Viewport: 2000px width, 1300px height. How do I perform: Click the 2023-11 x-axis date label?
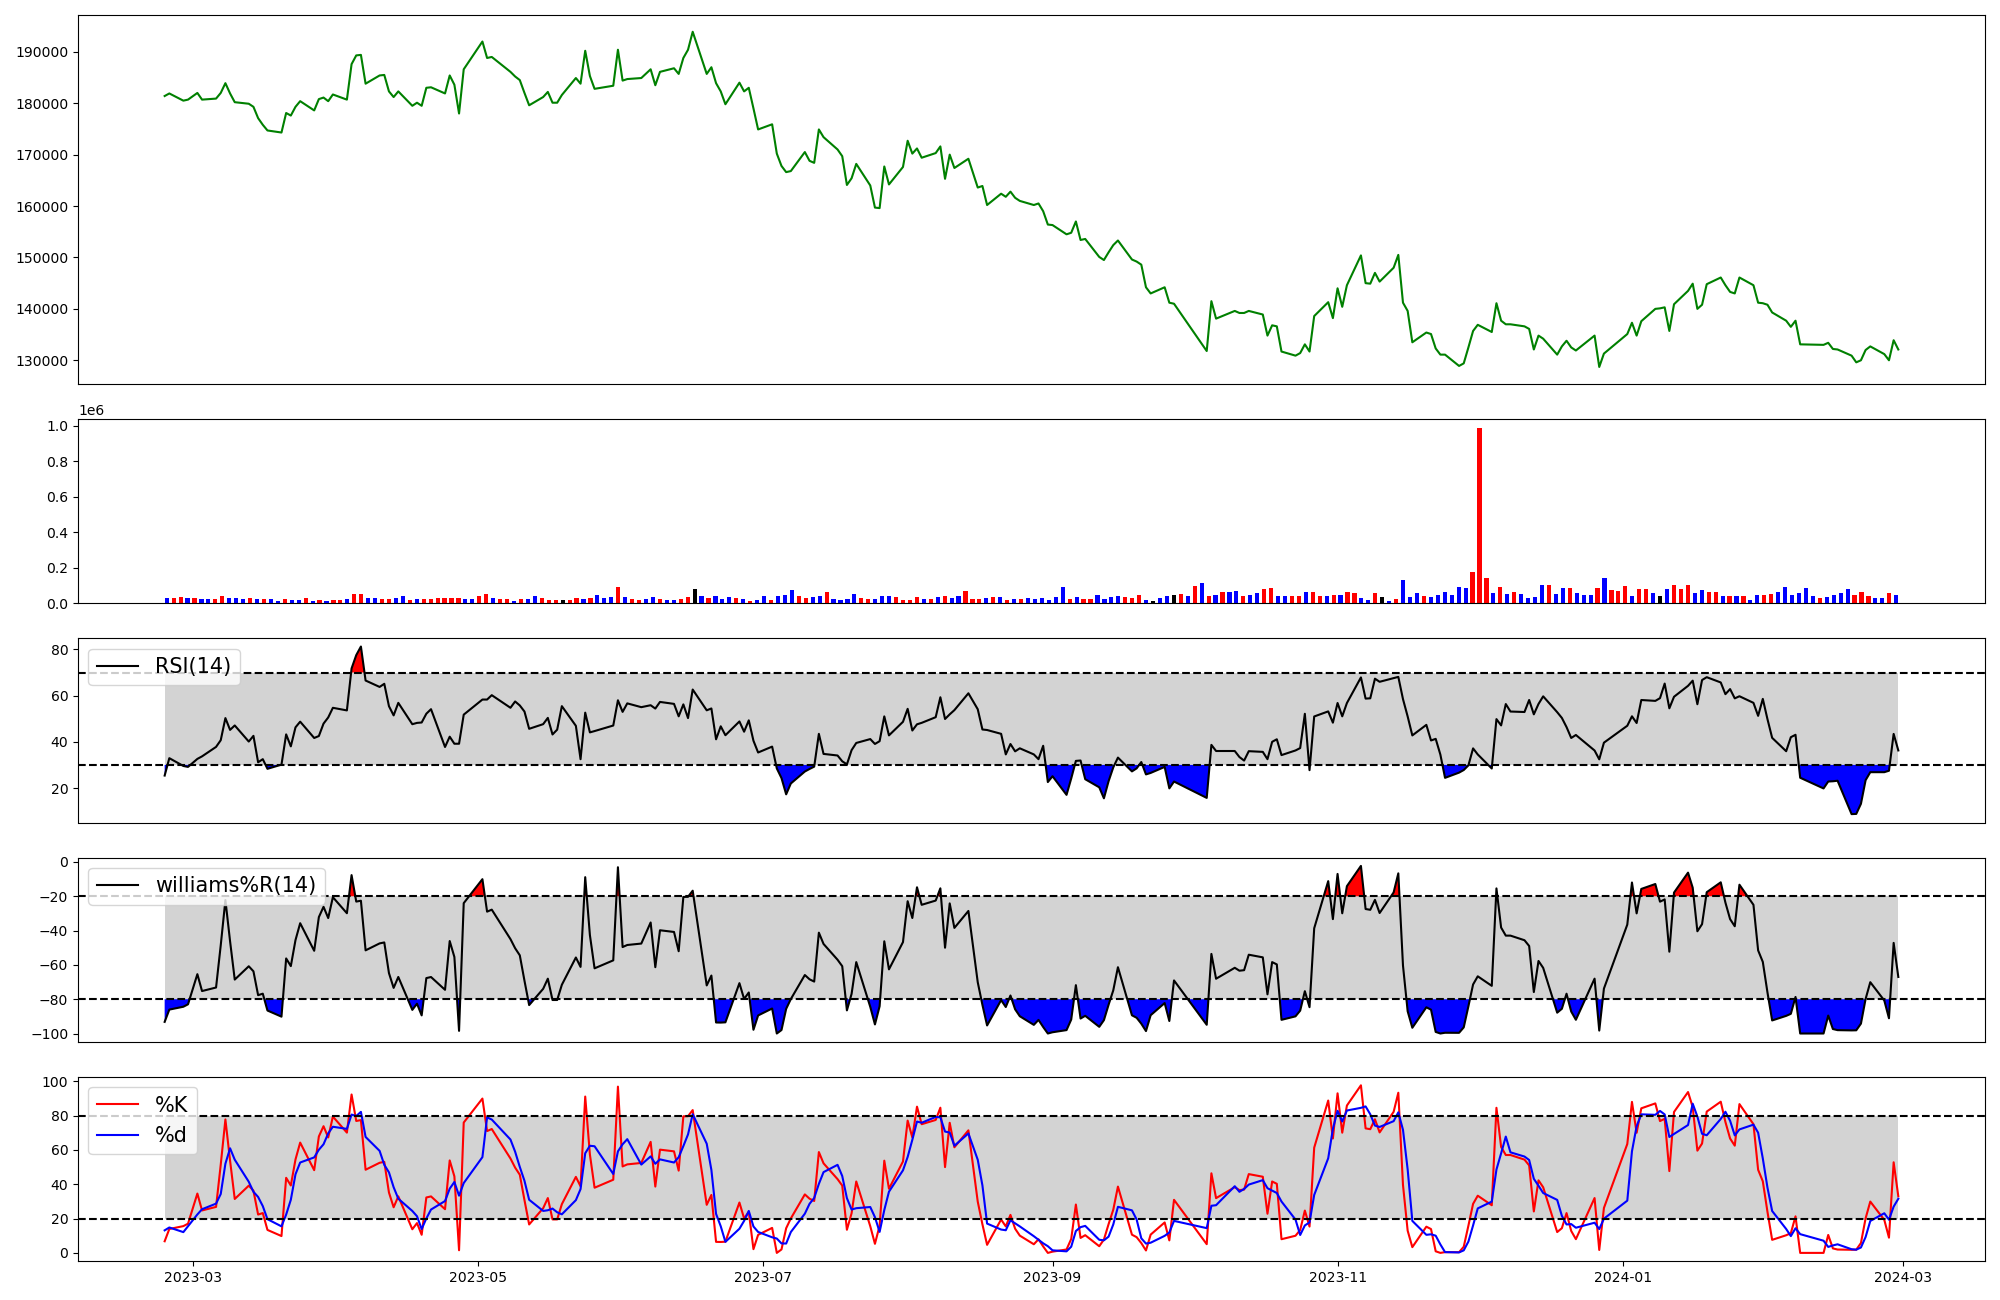[1338, 1277]
